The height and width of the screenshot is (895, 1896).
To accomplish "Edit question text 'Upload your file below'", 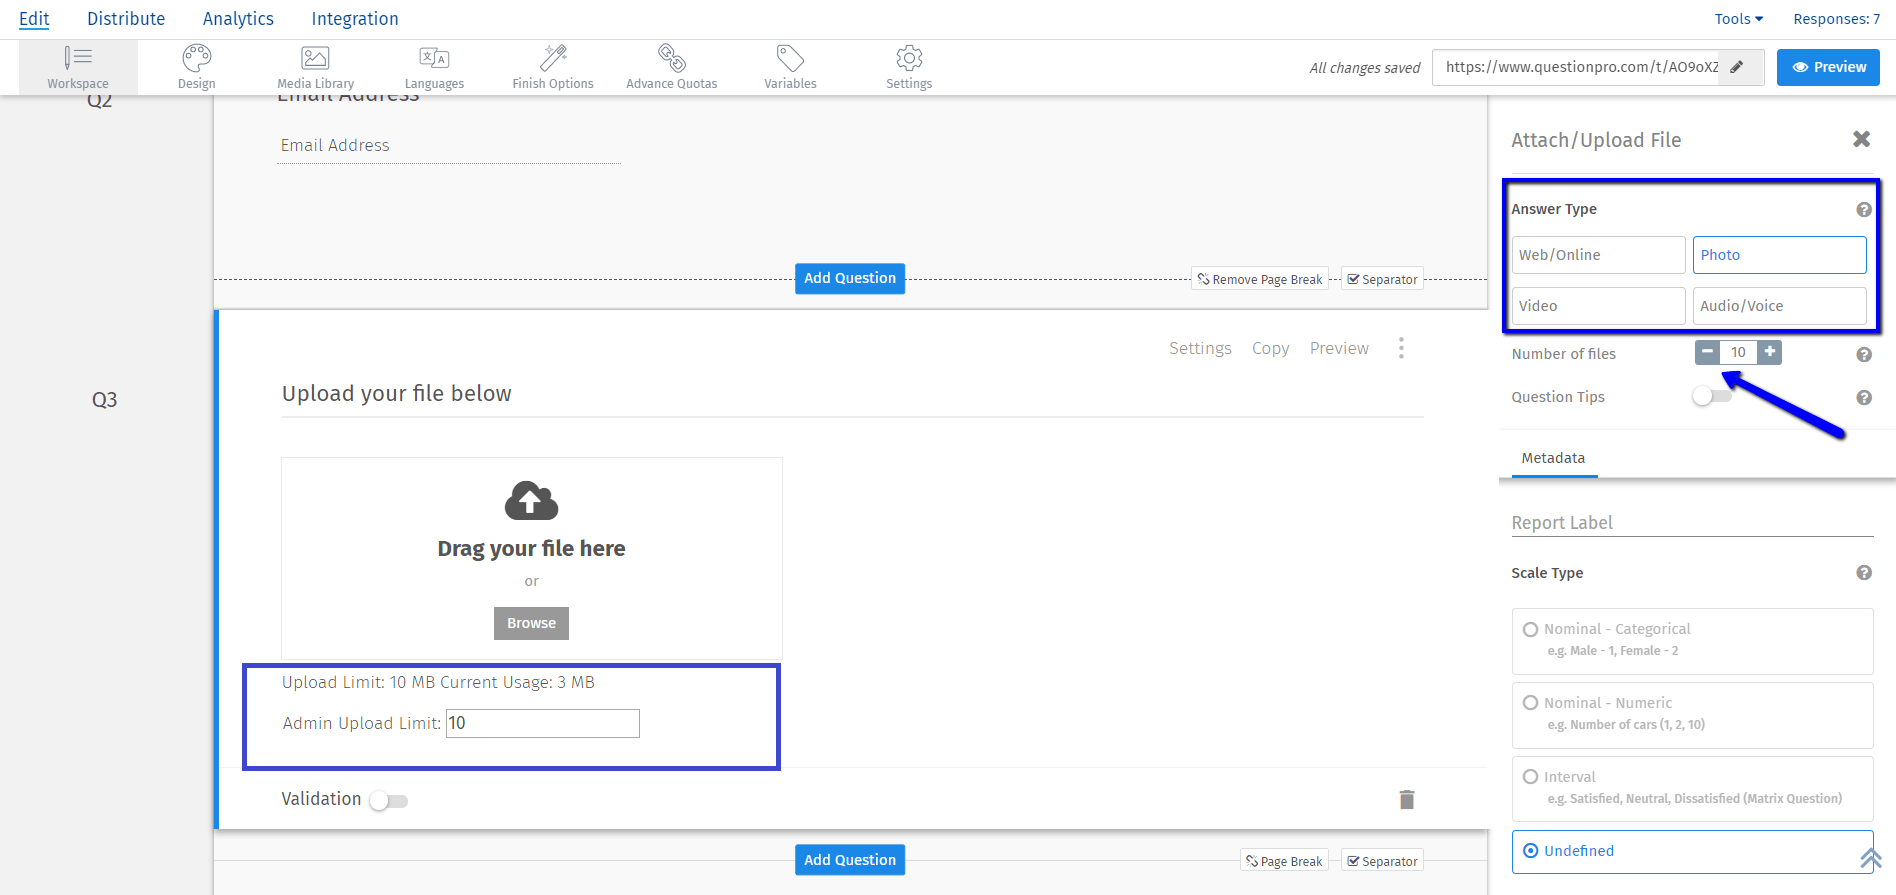I will 396,393.
